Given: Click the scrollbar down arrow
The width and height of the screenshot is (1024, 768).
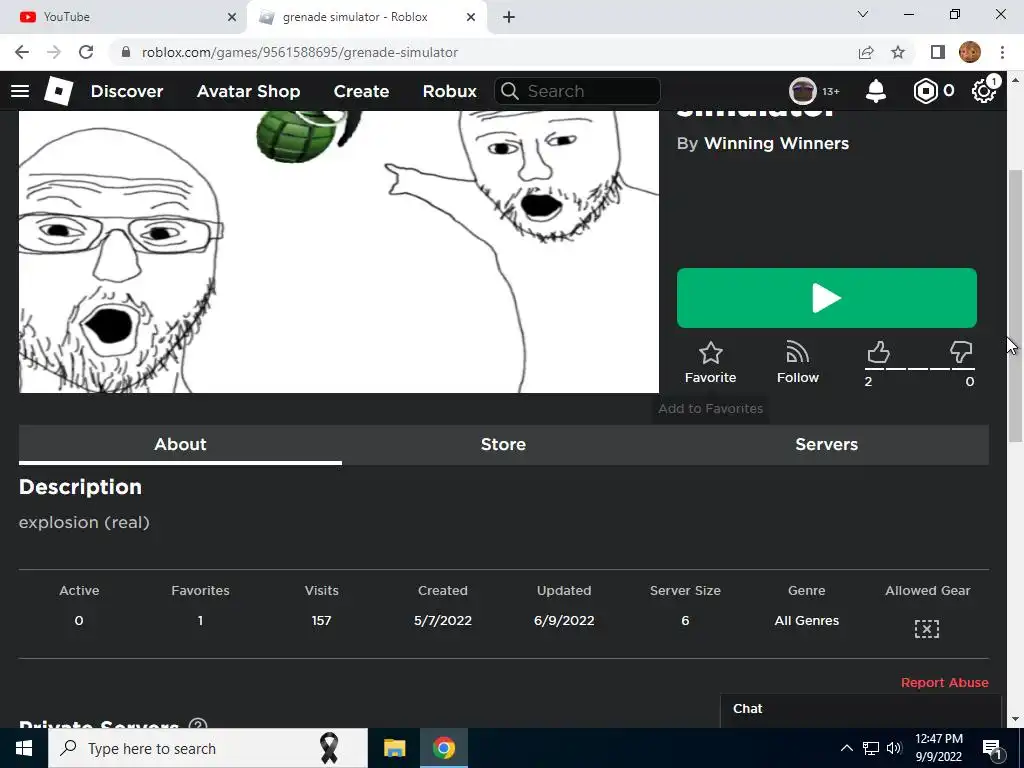Looking at the screenshot, I should (x=1015, y=720).
